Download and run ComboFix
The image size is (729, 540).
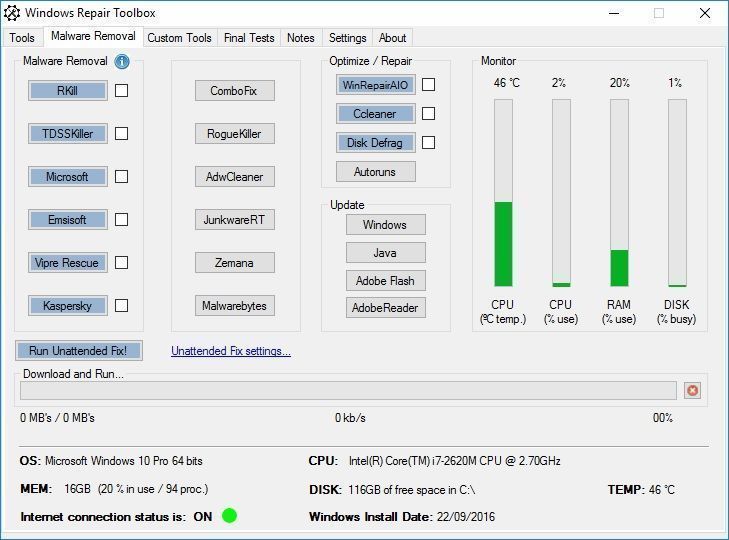pyautogui.click(x=235, y=90)
